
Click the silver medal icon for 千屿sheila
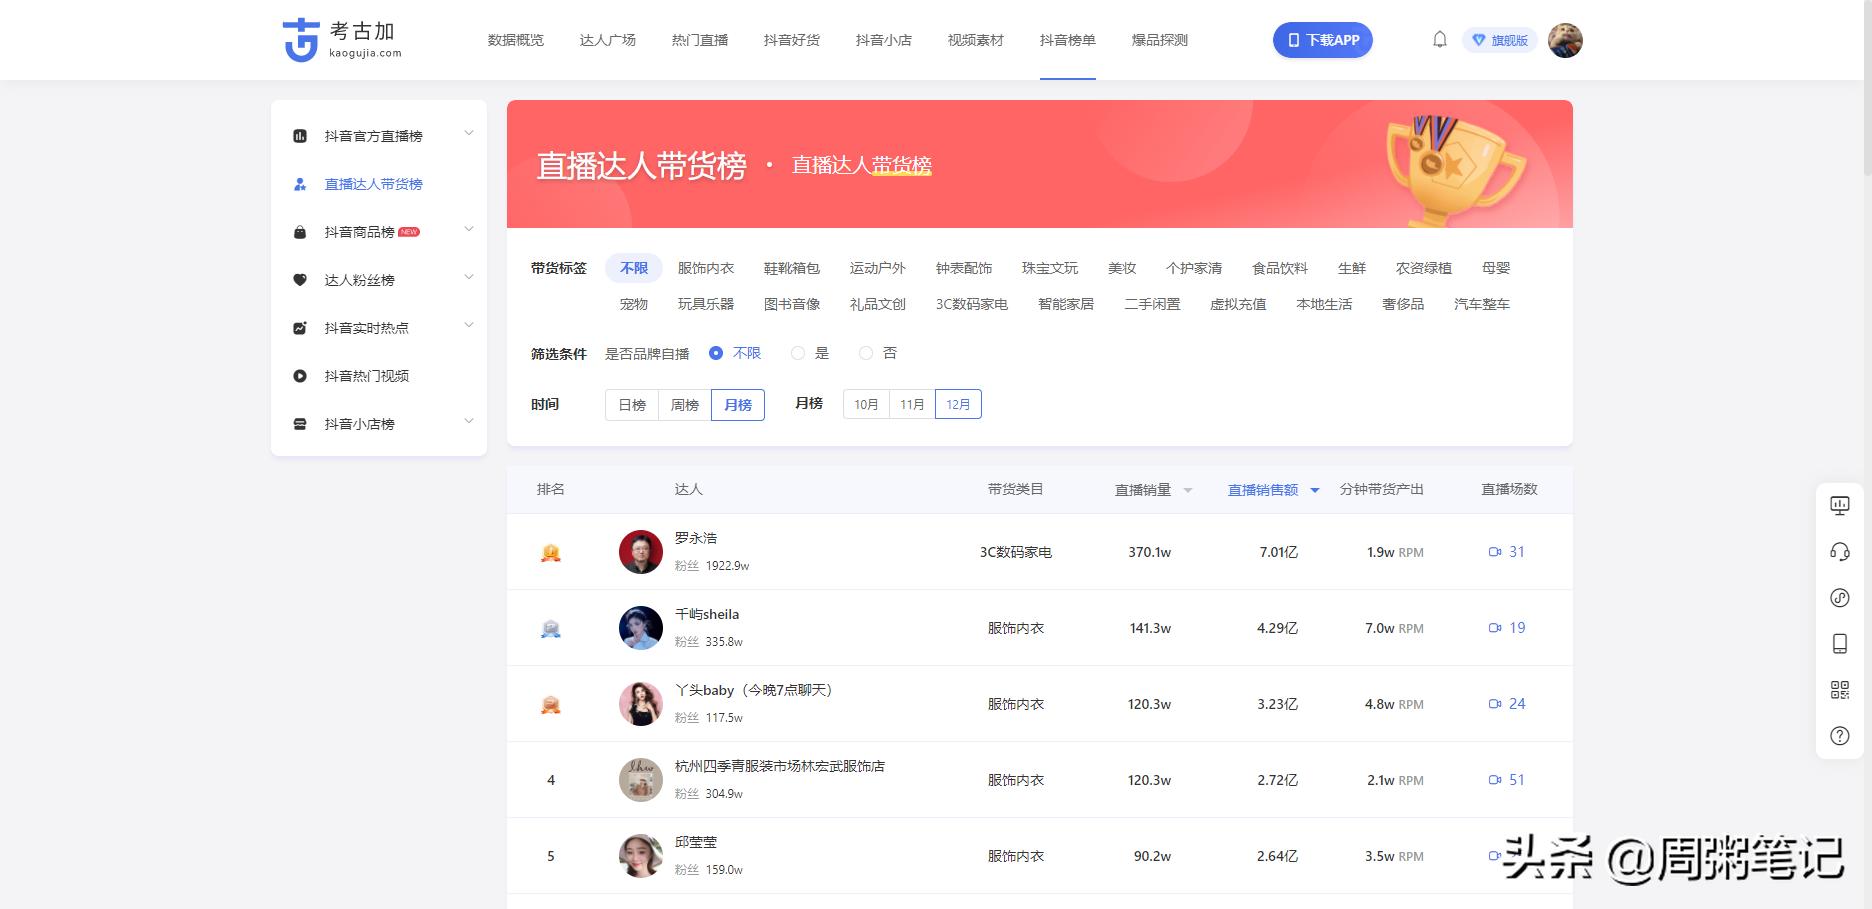click(x=551, y=628)
